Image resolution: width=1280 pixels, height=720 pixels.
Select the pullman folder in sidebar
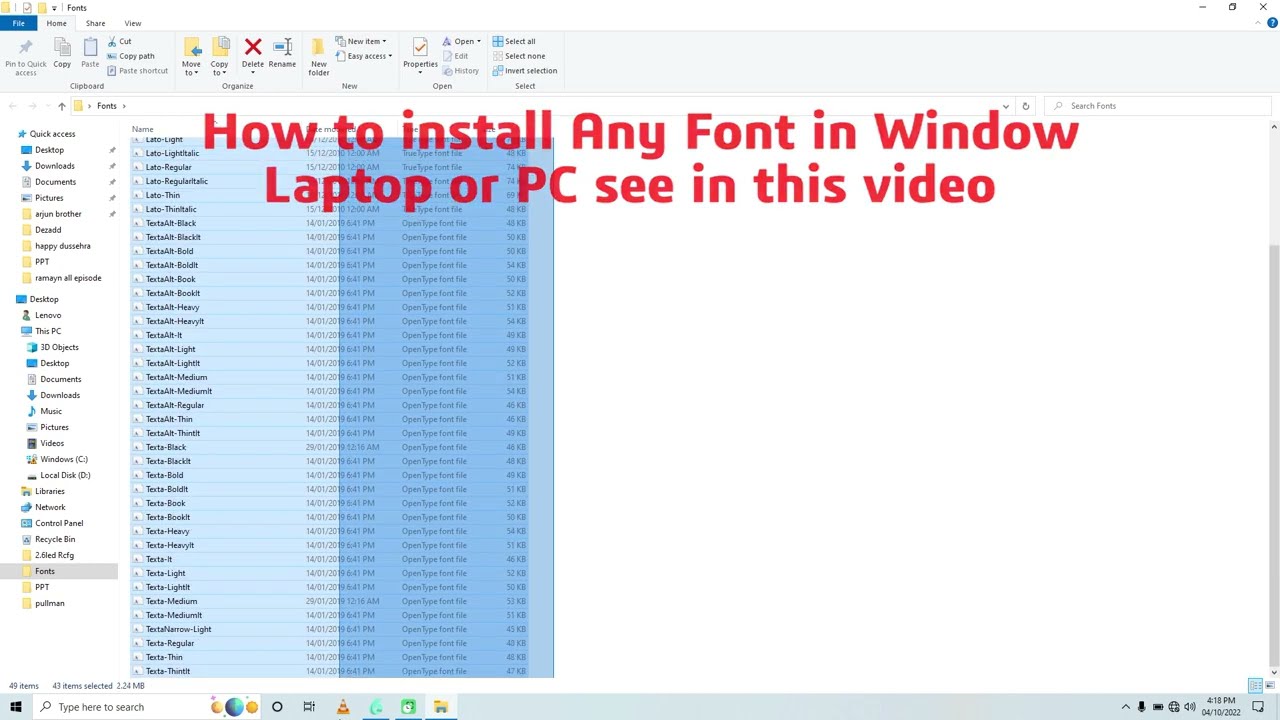point(49,603)
